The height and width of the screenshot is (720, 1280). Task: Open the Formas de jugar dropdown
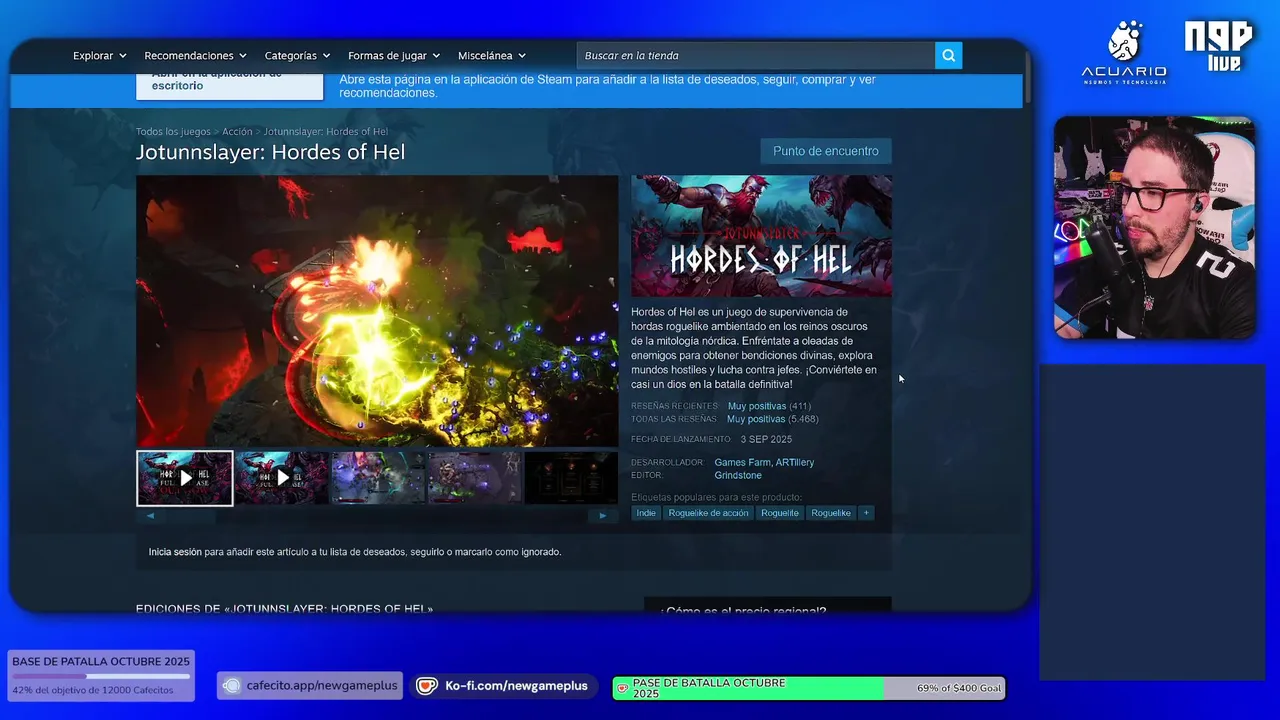coord(394,56)
